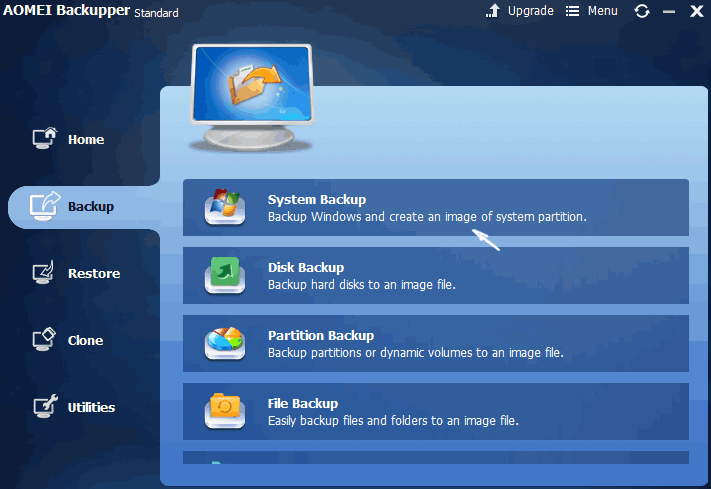The image size is (711, 489).
Task: Click the Utilities wrench icon in sidebar
Action: click(45, 407)
